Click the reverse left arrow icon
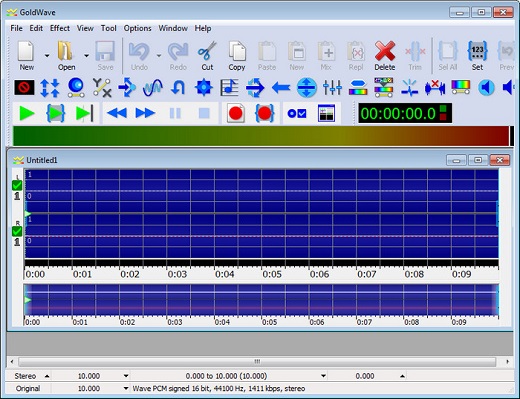 [281, 88]
